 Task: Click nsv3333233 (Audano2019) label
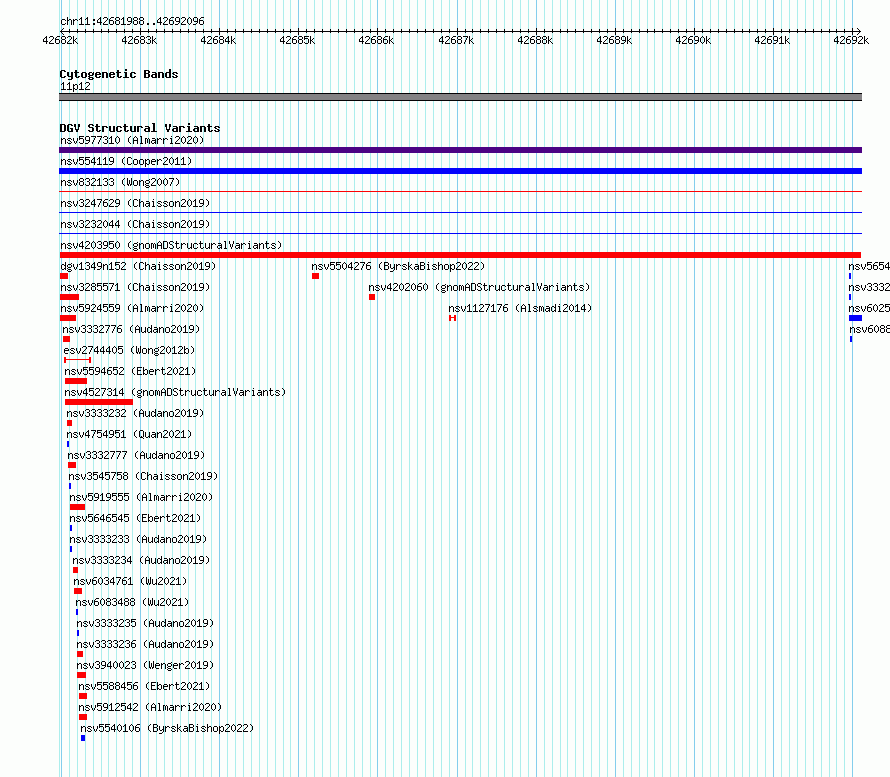tap(138, 539)
